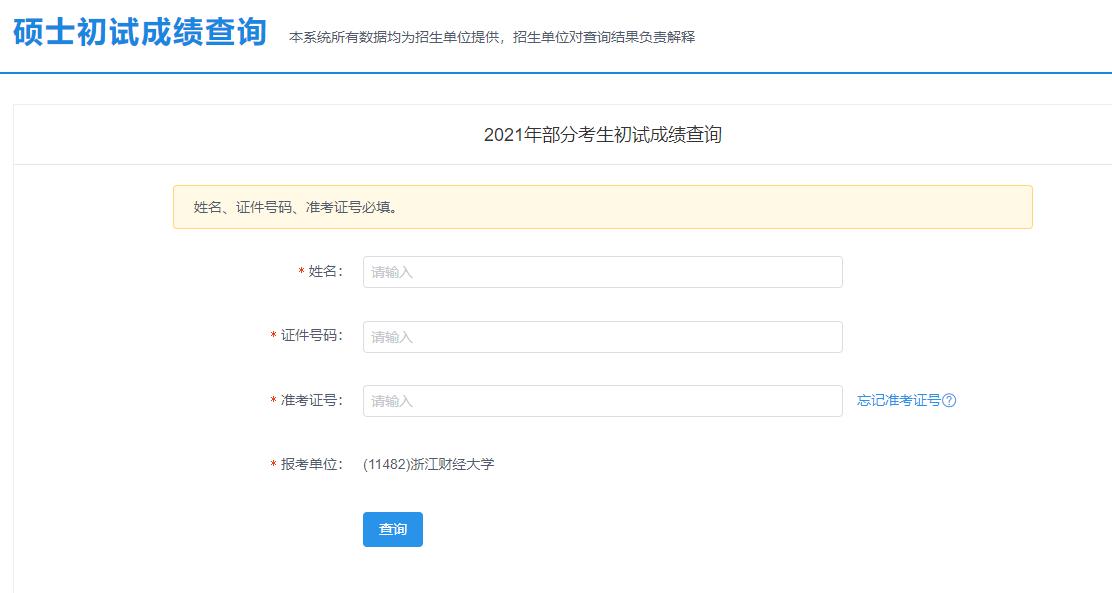The width and height of the screenshot is (1112, 593).
Task: Click the red asterisk beside 准考证号
Action: coord(273,401)
